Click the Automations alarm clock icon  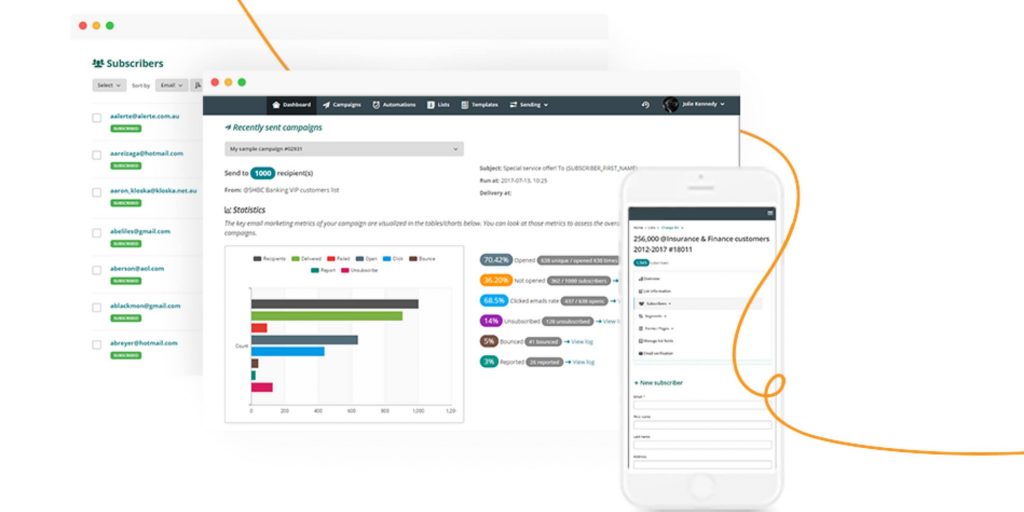coord(376,105)
